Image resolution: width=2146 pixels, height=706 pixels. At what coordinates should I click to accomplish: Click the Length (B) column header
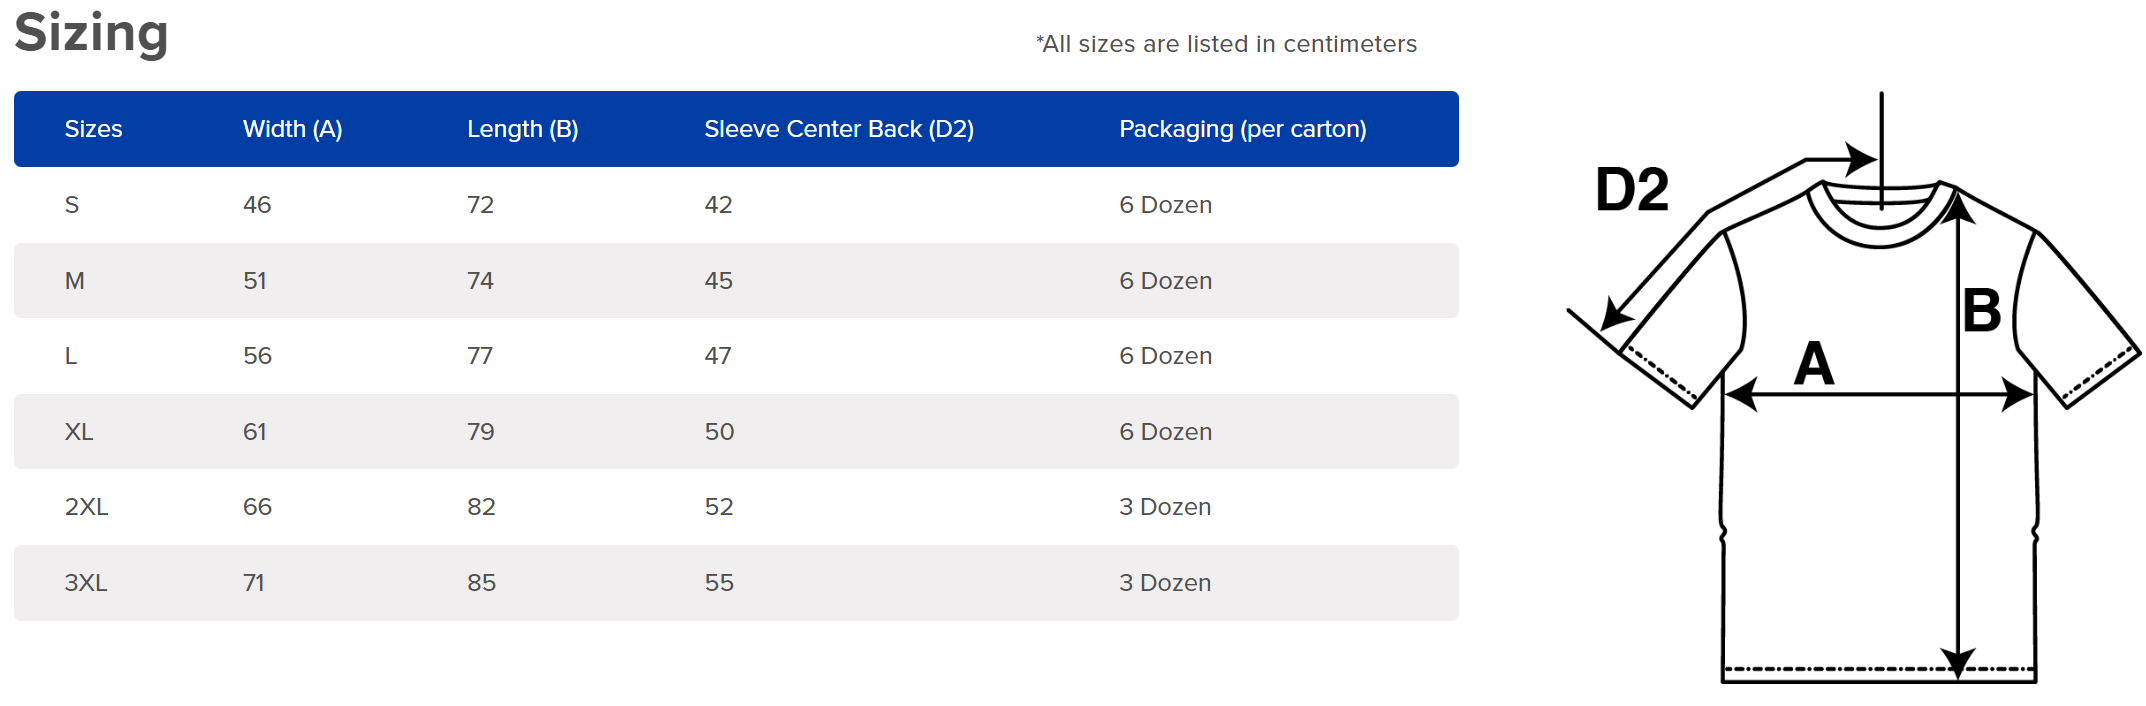tap(522, 129)
